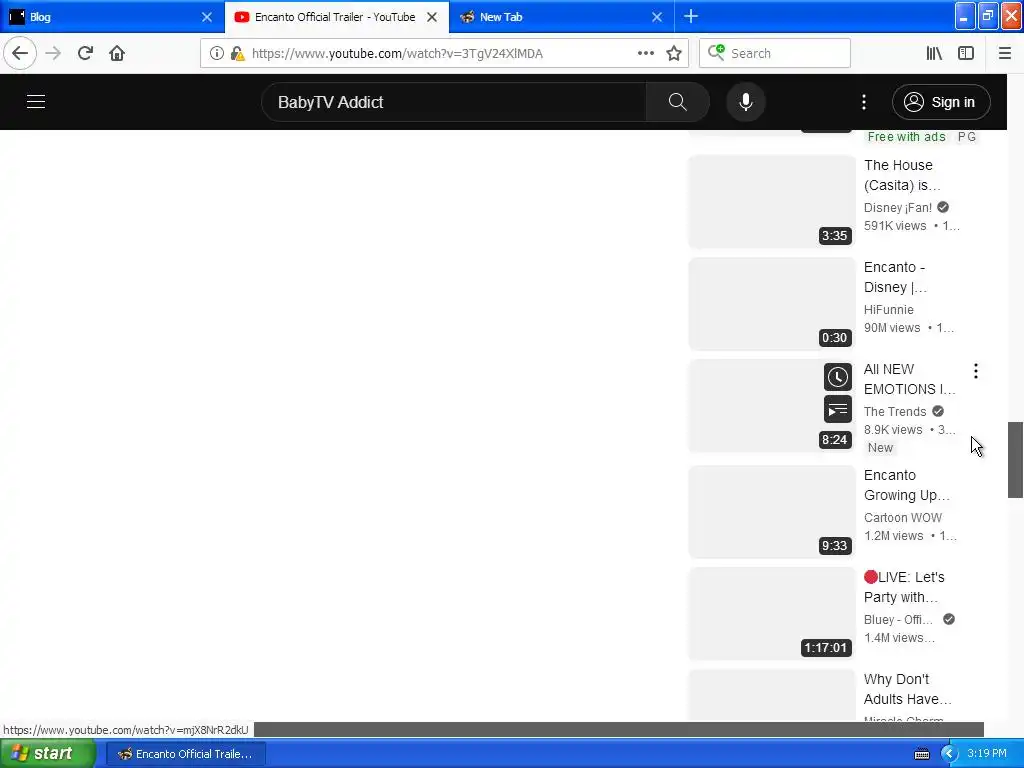Viewport: 1024px width, 768px height.
Task: Click the 1:17:01 video thumbnail
Action: coord(772,614)
